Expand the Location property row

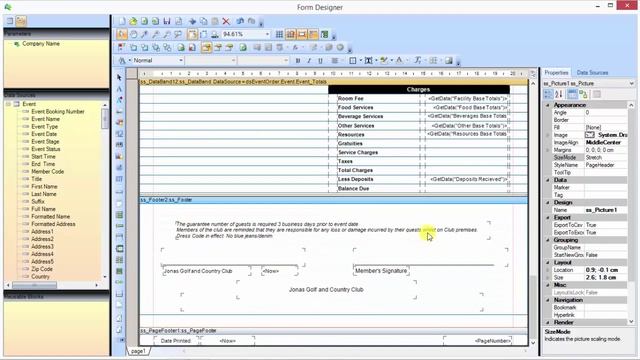point(548,270)
